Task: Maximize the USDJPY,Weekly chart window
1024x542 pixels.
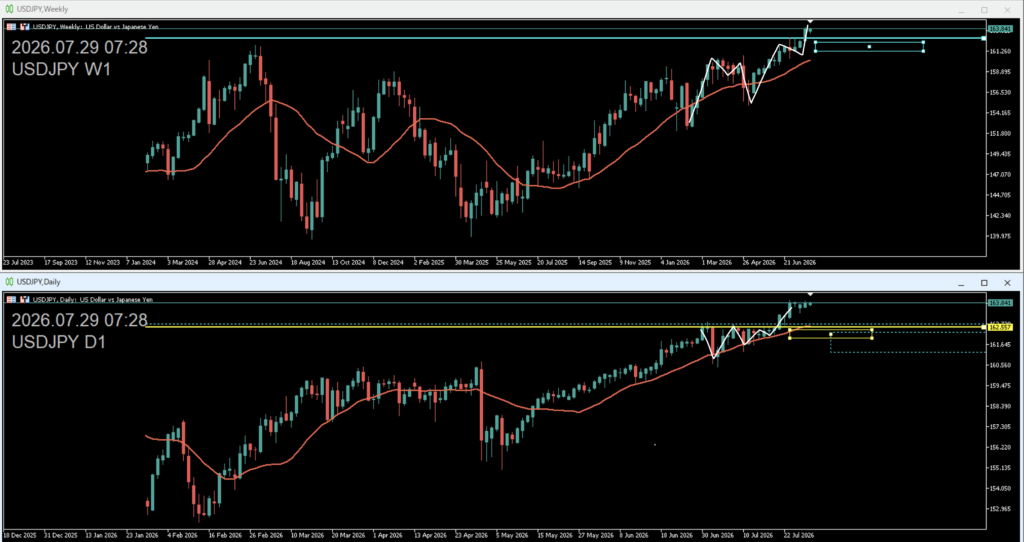Action: 984,10
